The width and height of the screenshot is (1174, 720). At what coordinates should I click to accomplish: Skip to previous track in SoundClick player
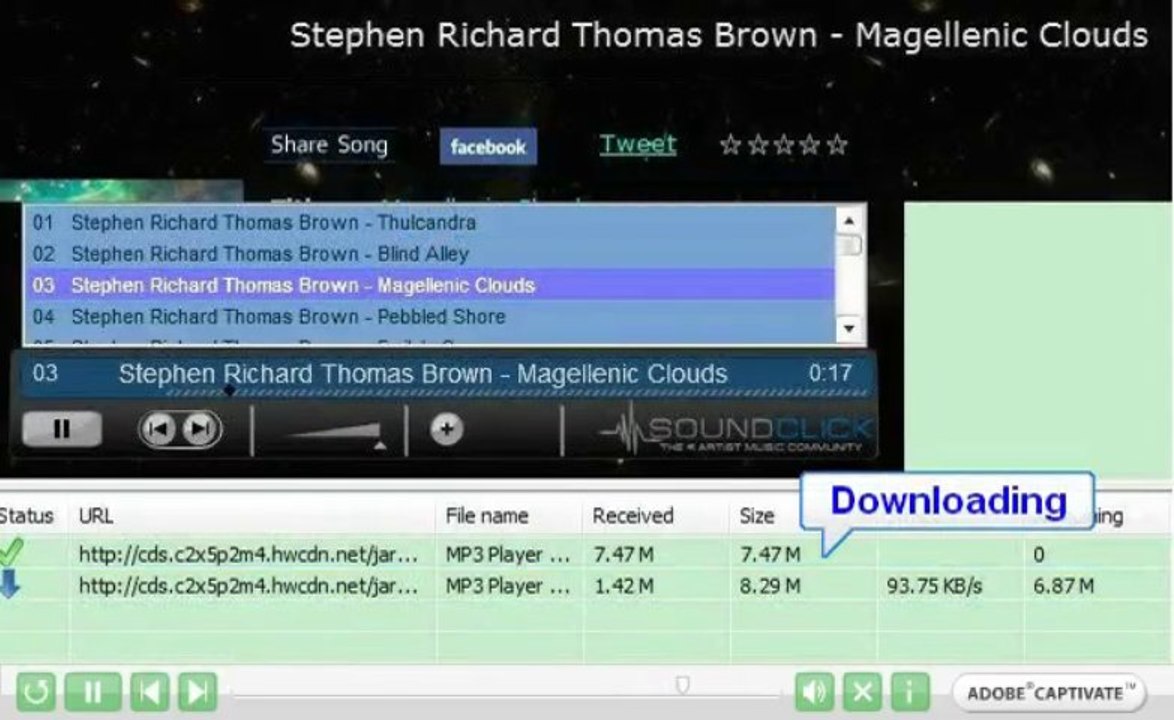pyautogui.click(x=159, y=429)
